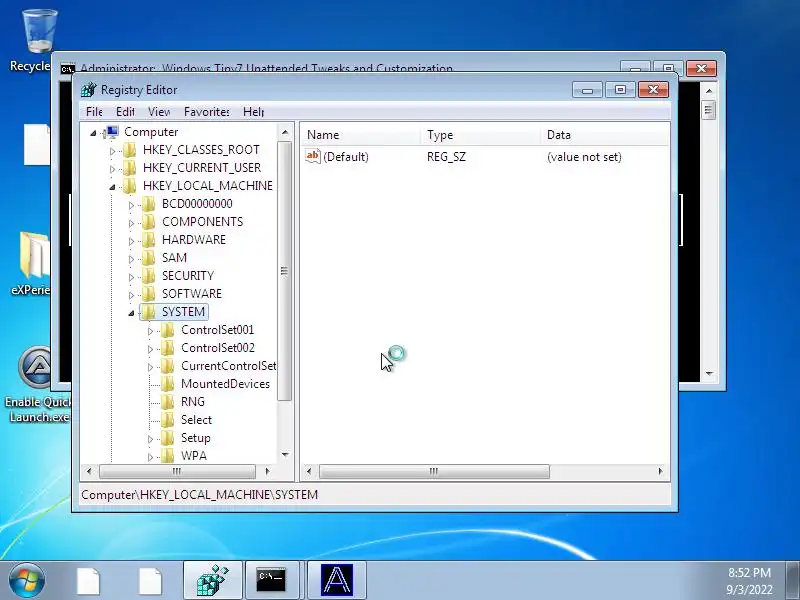Viewport: 800px width, 600px height.
Task: Click the '(value not set)' data cell
Action: (584, 157)
